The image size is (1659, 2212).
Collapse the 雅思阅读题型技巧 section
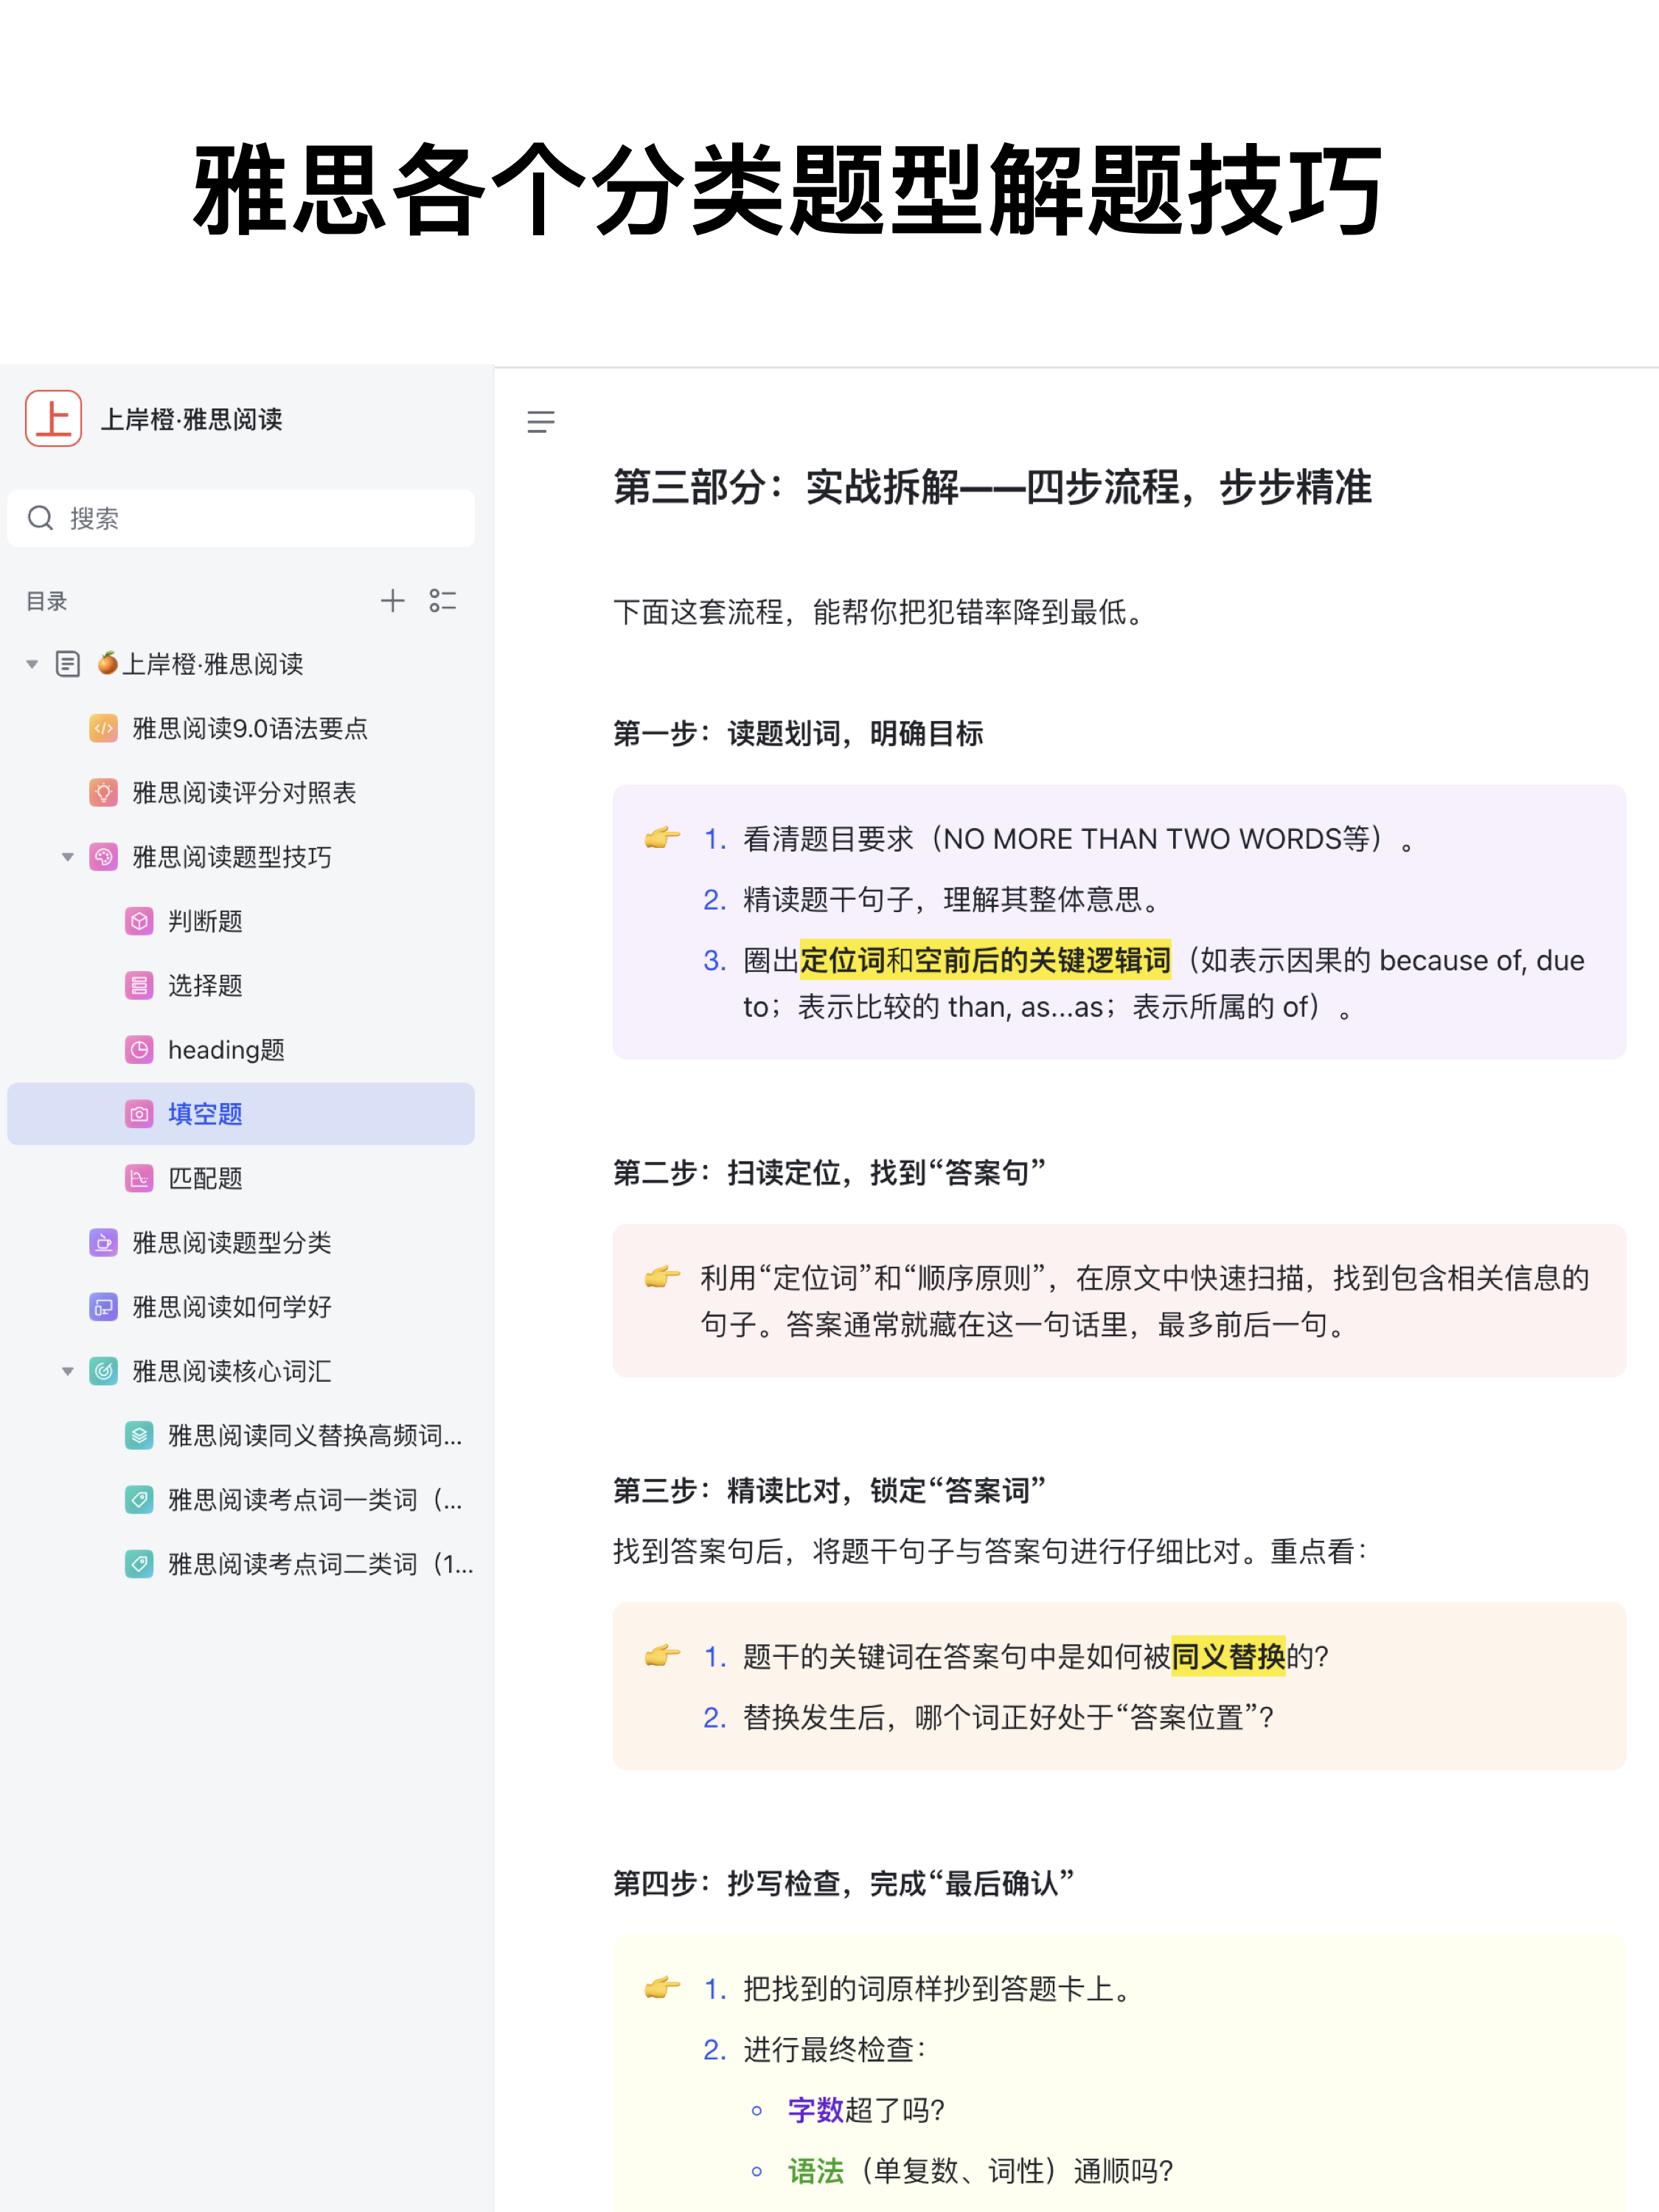67,857
